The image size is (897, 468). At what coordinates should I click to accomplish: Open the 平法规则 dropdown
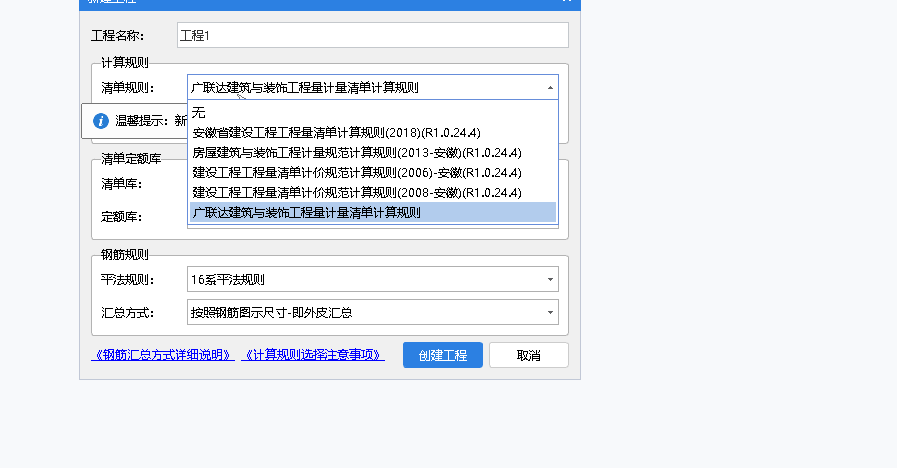[372, 279]
